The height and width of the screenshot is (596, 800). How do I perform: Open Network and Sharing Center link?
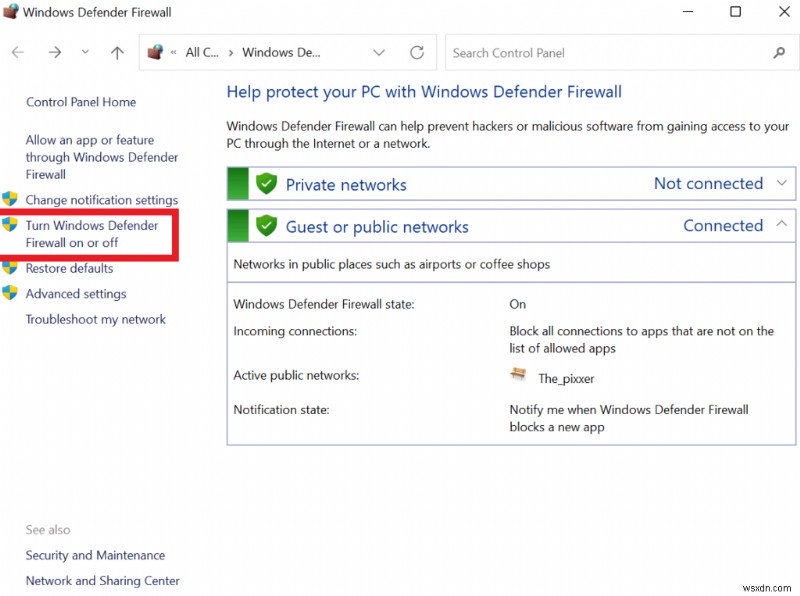(x=102, y=581)
